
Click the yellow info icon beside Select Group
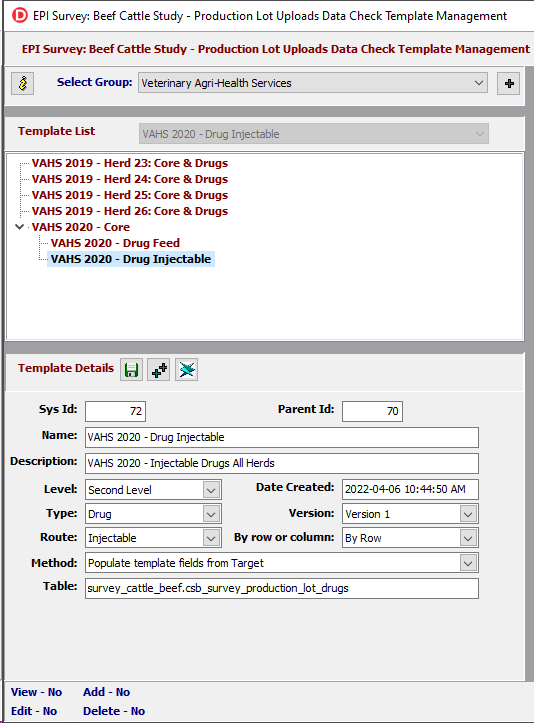[23, 83]
